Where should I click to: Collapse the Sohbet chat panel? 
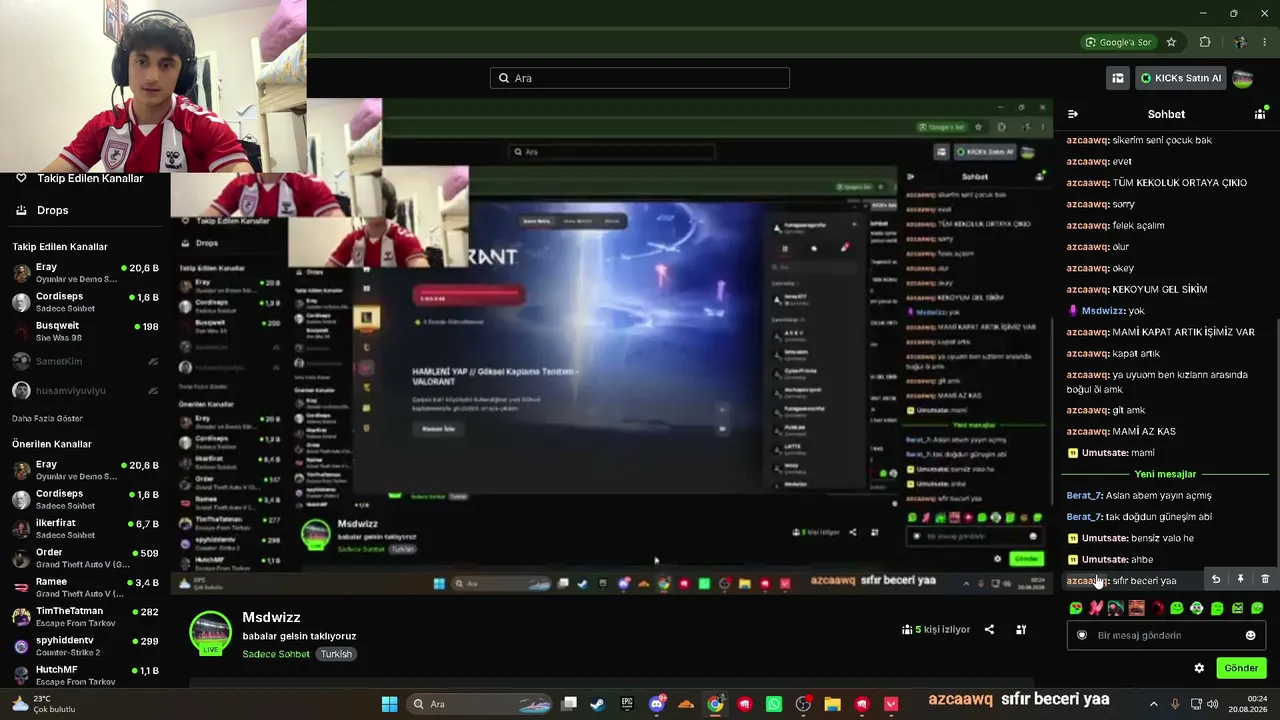click(x=1073, y=114)
